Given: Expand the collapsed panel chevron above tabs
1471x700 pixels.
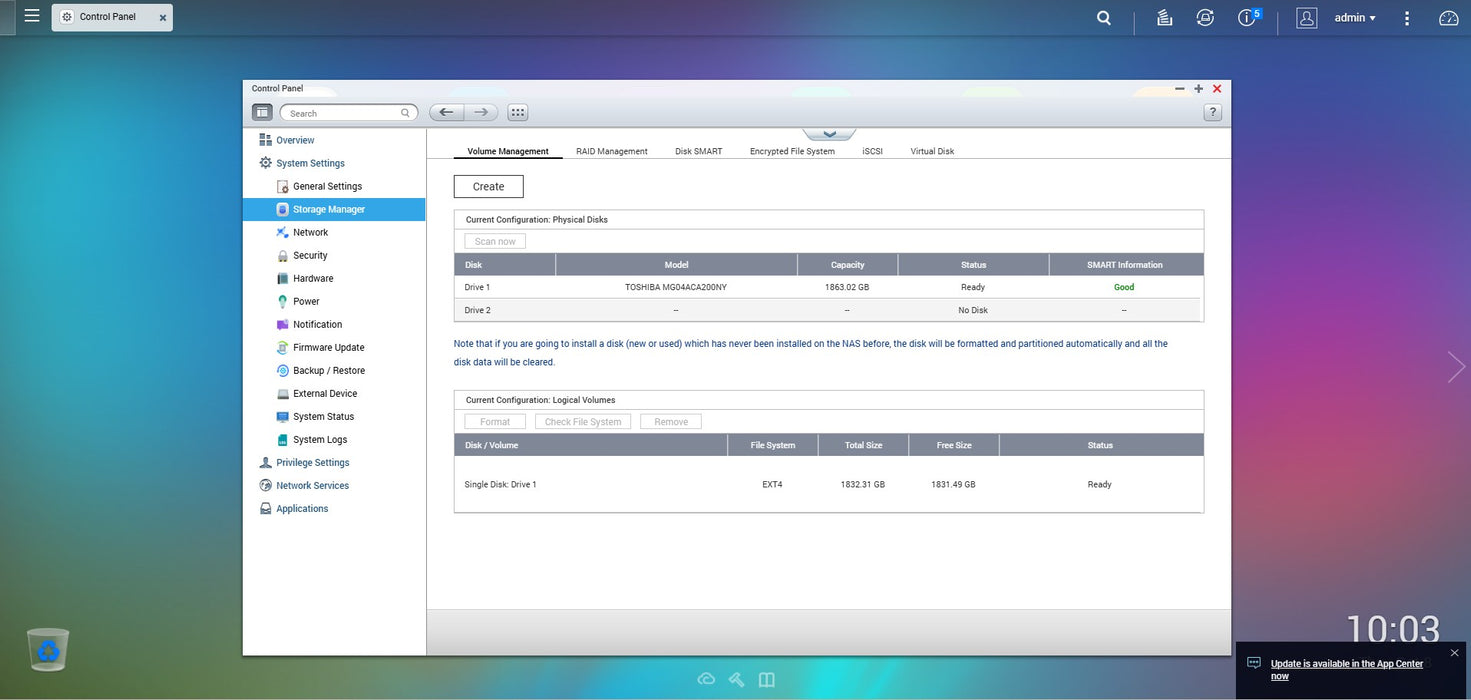Looking at the screenshot, I should [829, 134].
